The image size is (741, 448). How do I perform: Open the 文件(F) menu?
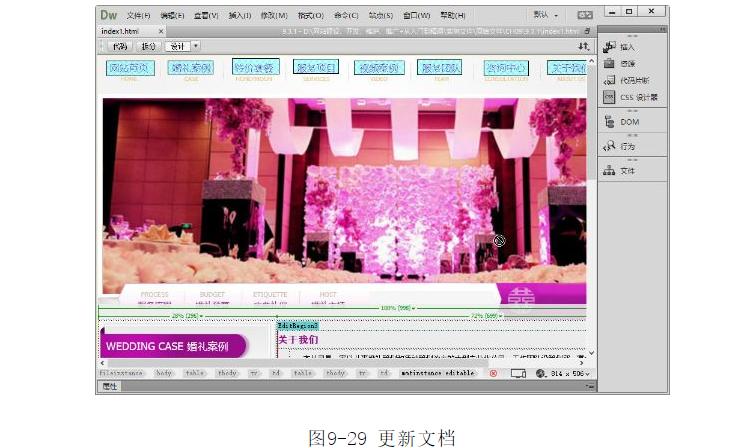click(x=139, y=16)
